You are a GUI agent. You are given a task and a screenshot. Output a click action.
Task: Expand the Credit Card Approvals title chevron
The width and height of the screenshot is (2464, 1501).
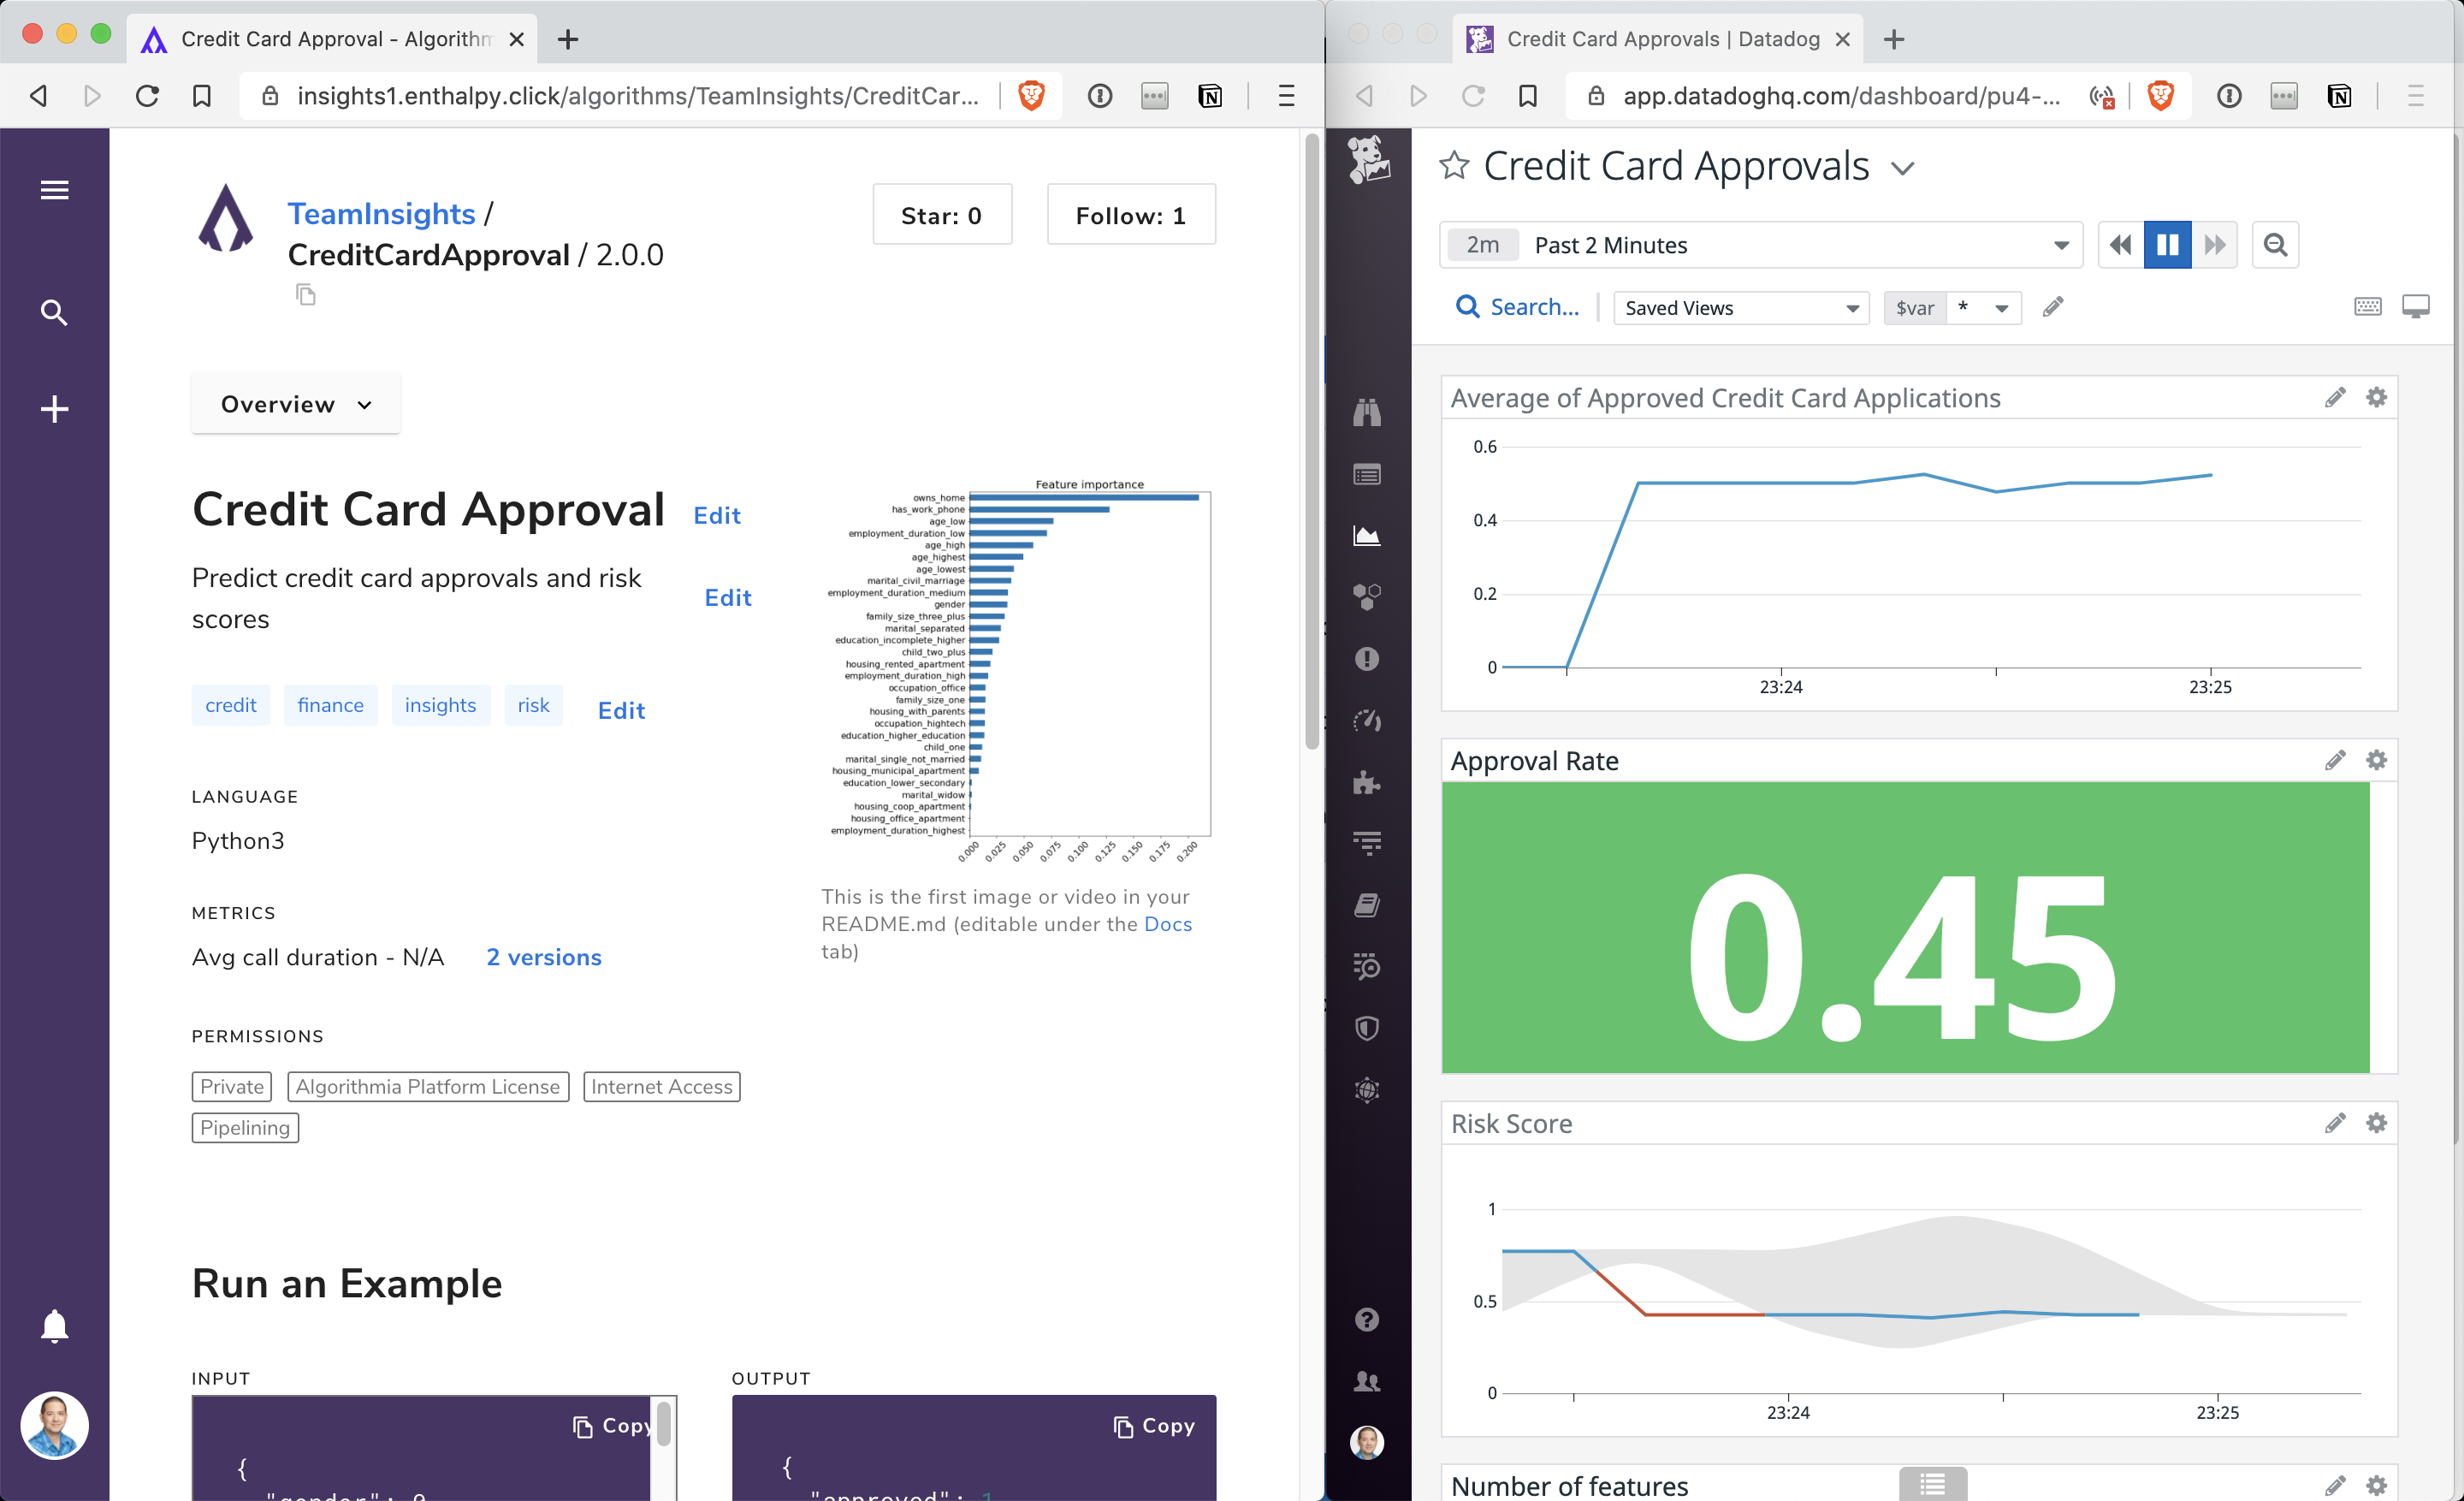click(1903, 168)
